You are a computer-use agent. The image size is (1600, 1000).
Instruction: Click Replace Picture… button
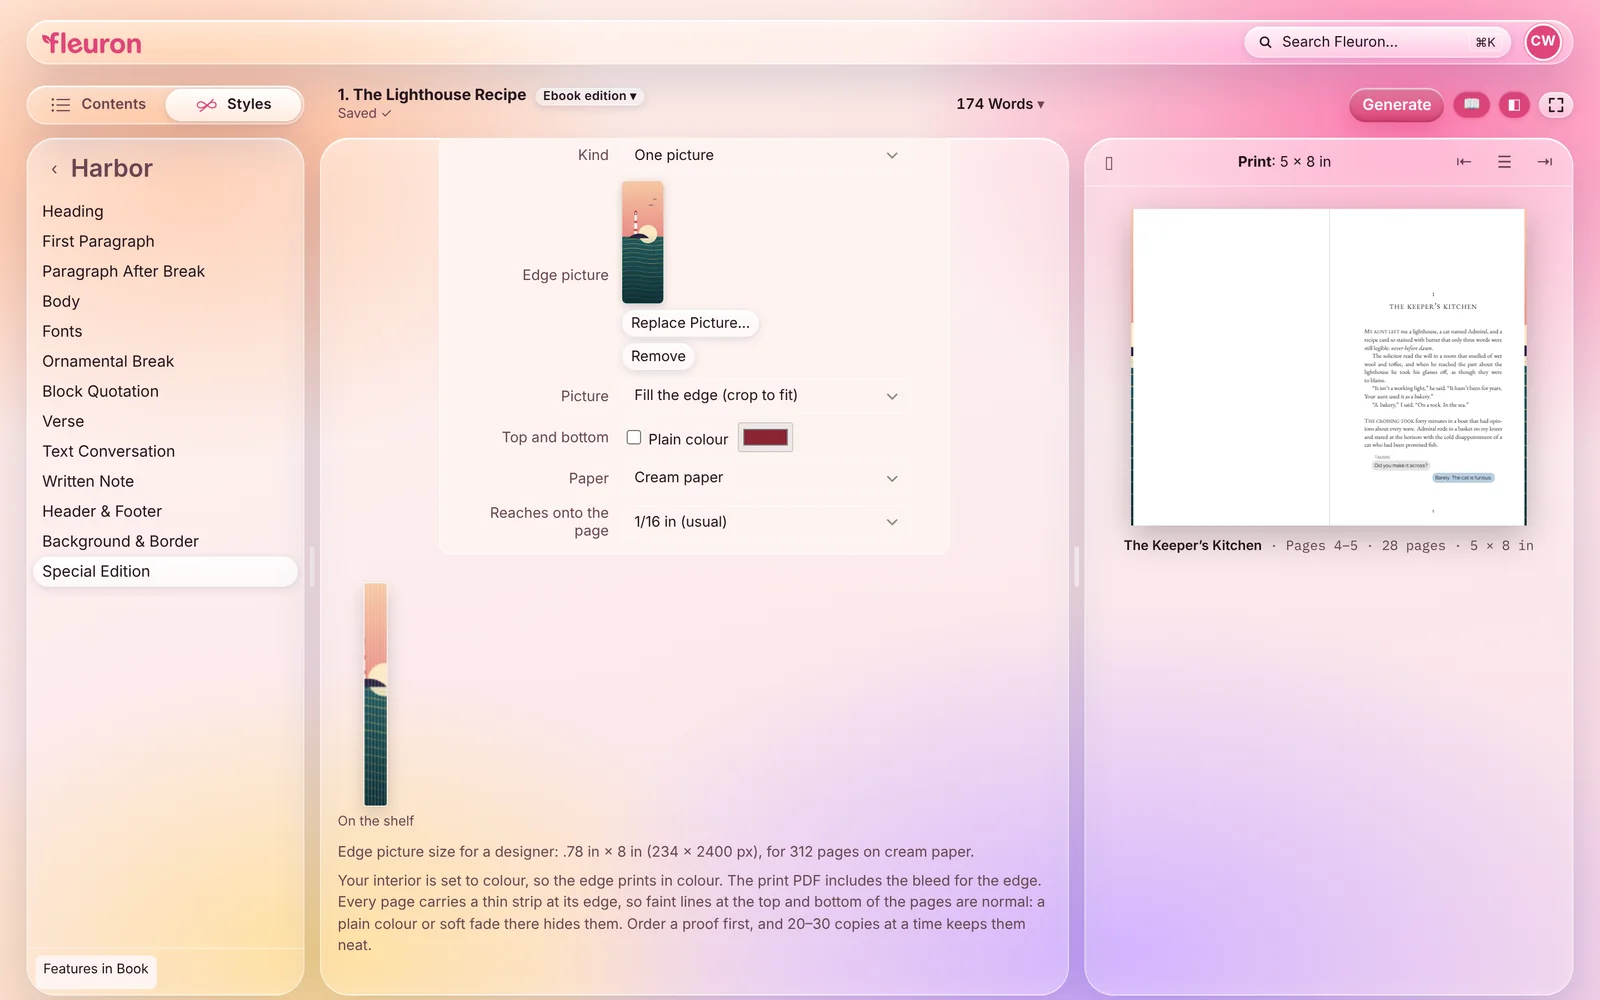coord(690,323)
